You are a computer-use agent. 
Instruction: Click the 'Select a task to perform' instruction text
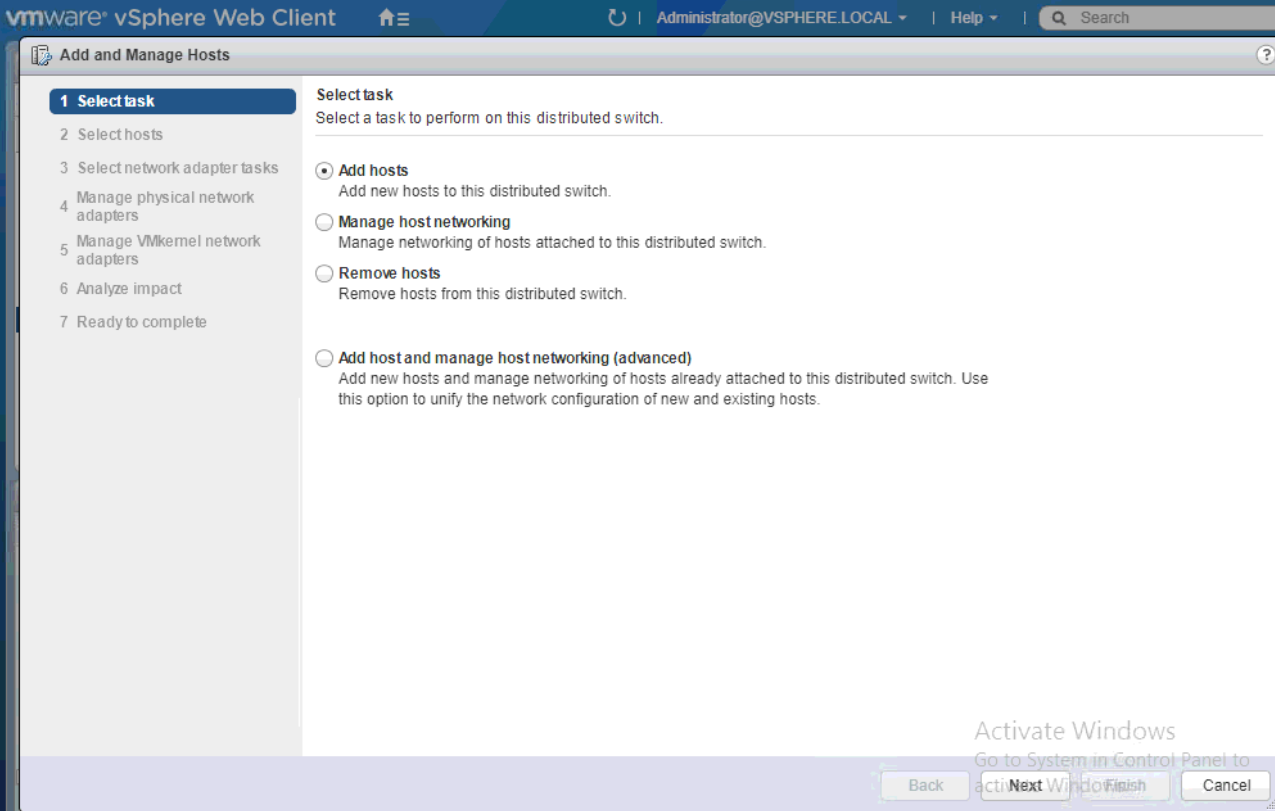pyautogui.click(x=489, y=118)
